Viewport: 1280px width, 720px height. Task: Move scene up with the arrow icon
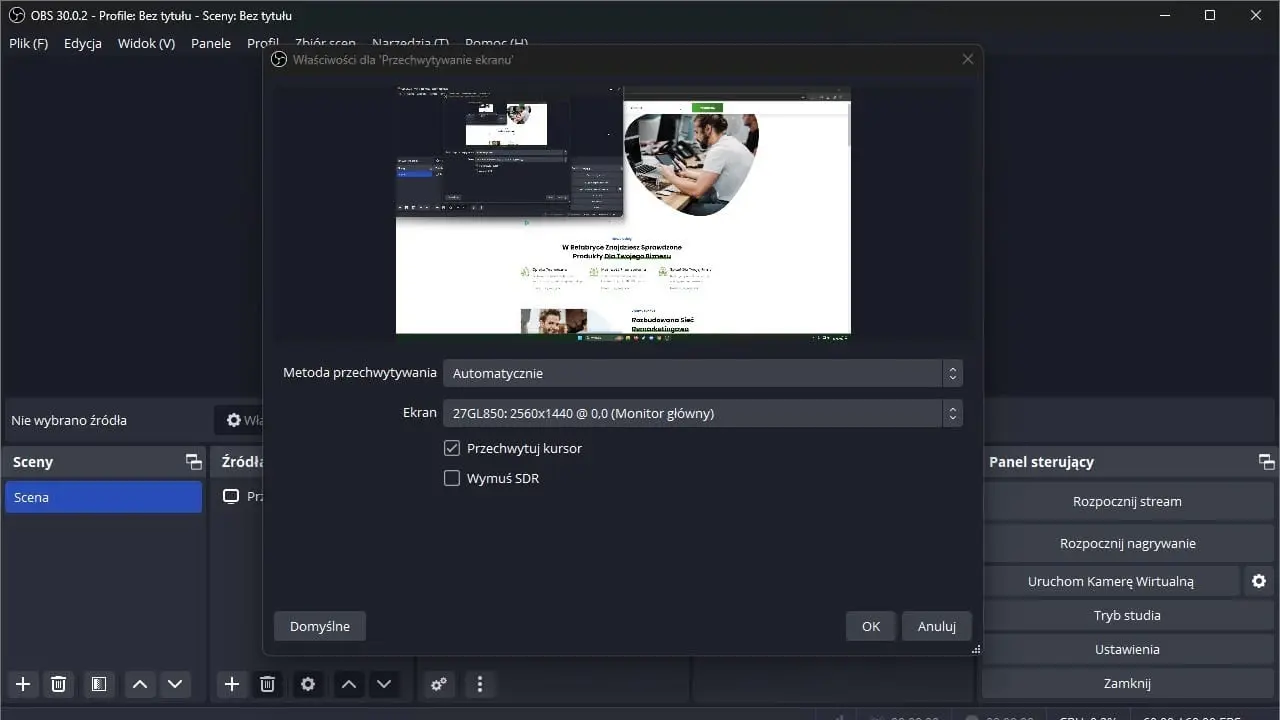[139, 684]
